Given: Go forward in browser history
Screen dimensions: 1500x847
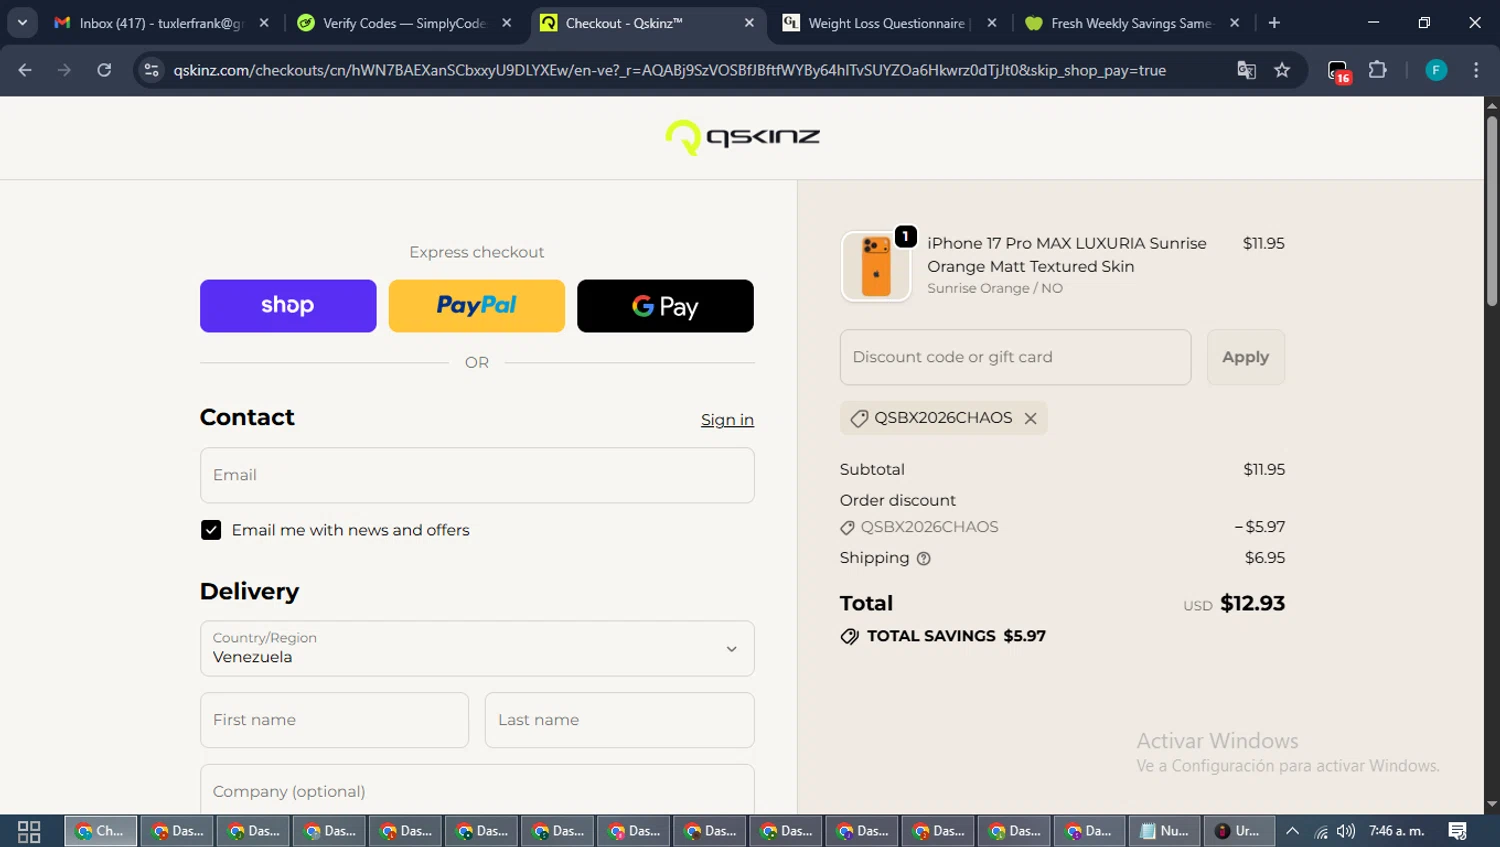Looking at the screenshot, I should pos(64,70).
